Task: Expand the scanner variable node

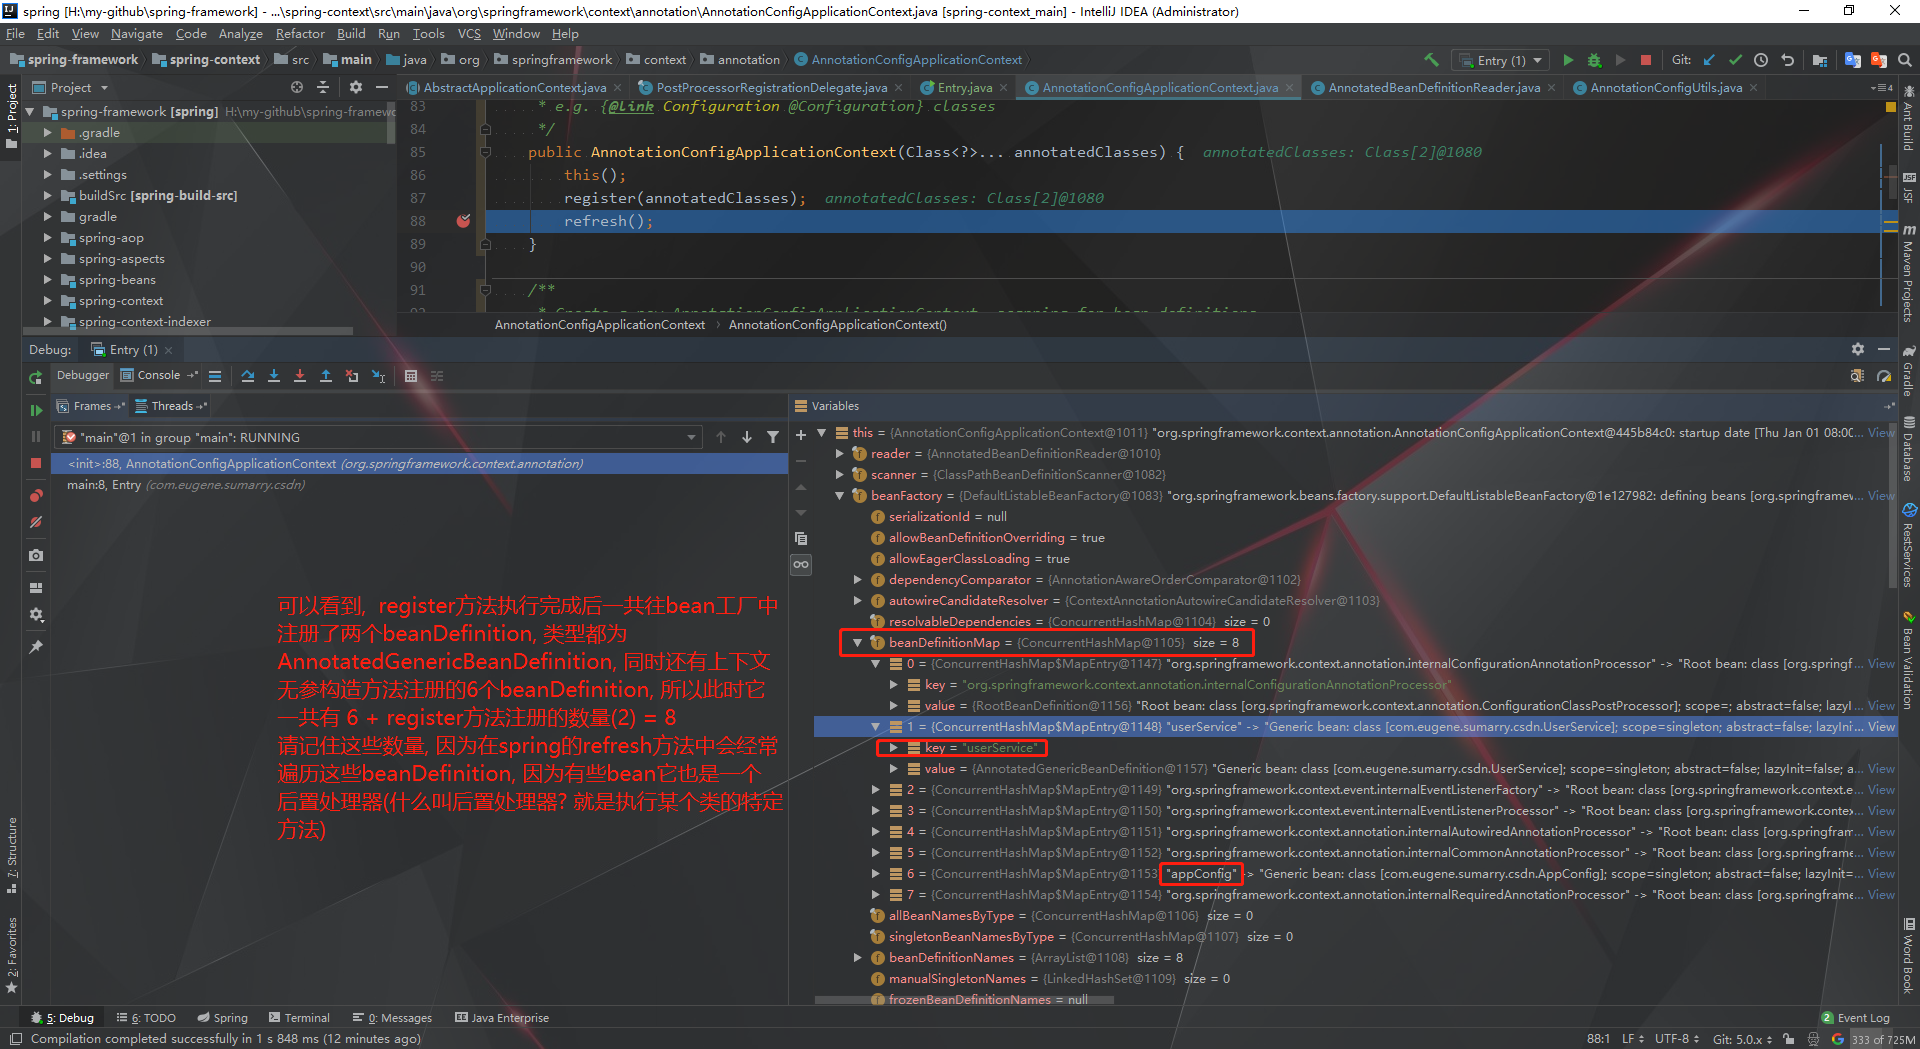Action: tap(840, 475)
